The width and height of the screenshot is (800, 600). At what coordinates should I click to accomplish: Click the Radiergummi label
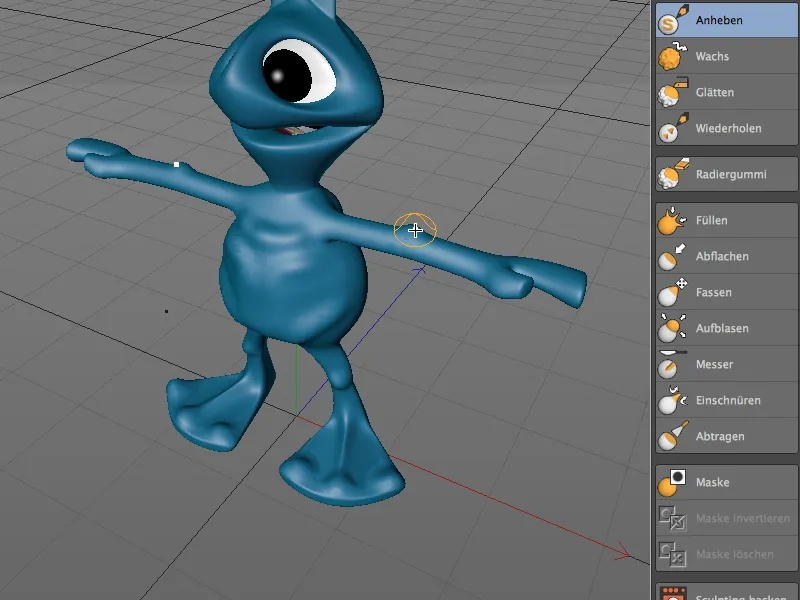(731, 174)
